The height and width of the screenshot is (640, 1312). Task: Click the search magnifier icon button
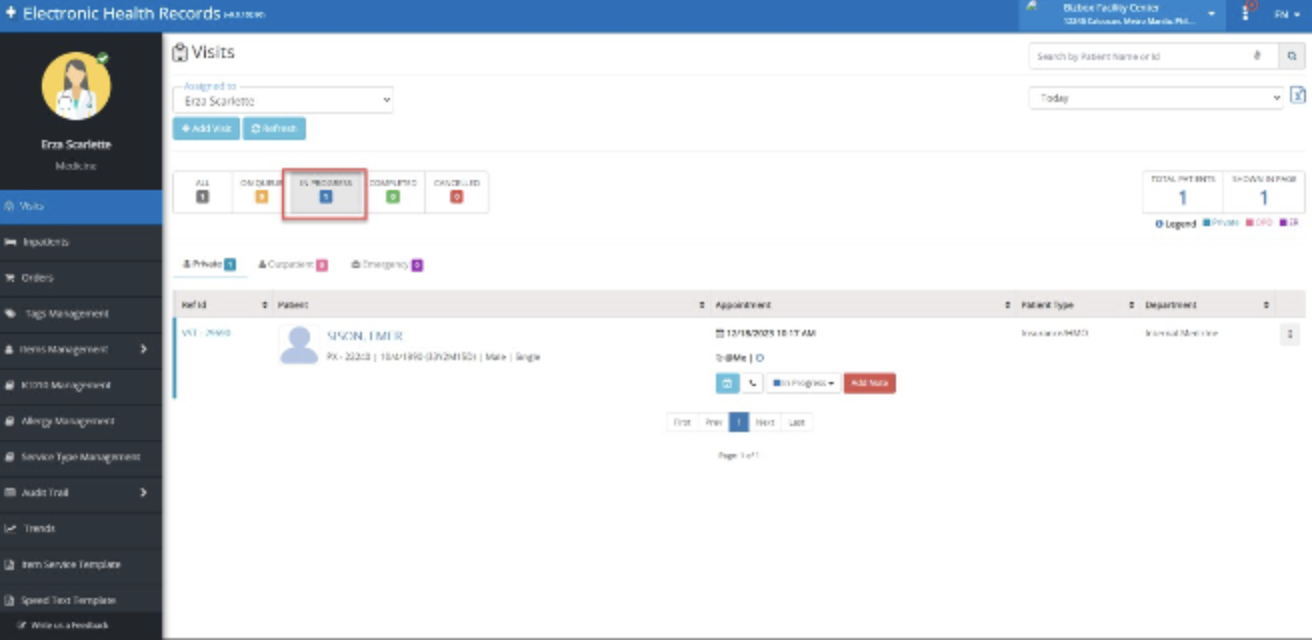pos(1291,57)
